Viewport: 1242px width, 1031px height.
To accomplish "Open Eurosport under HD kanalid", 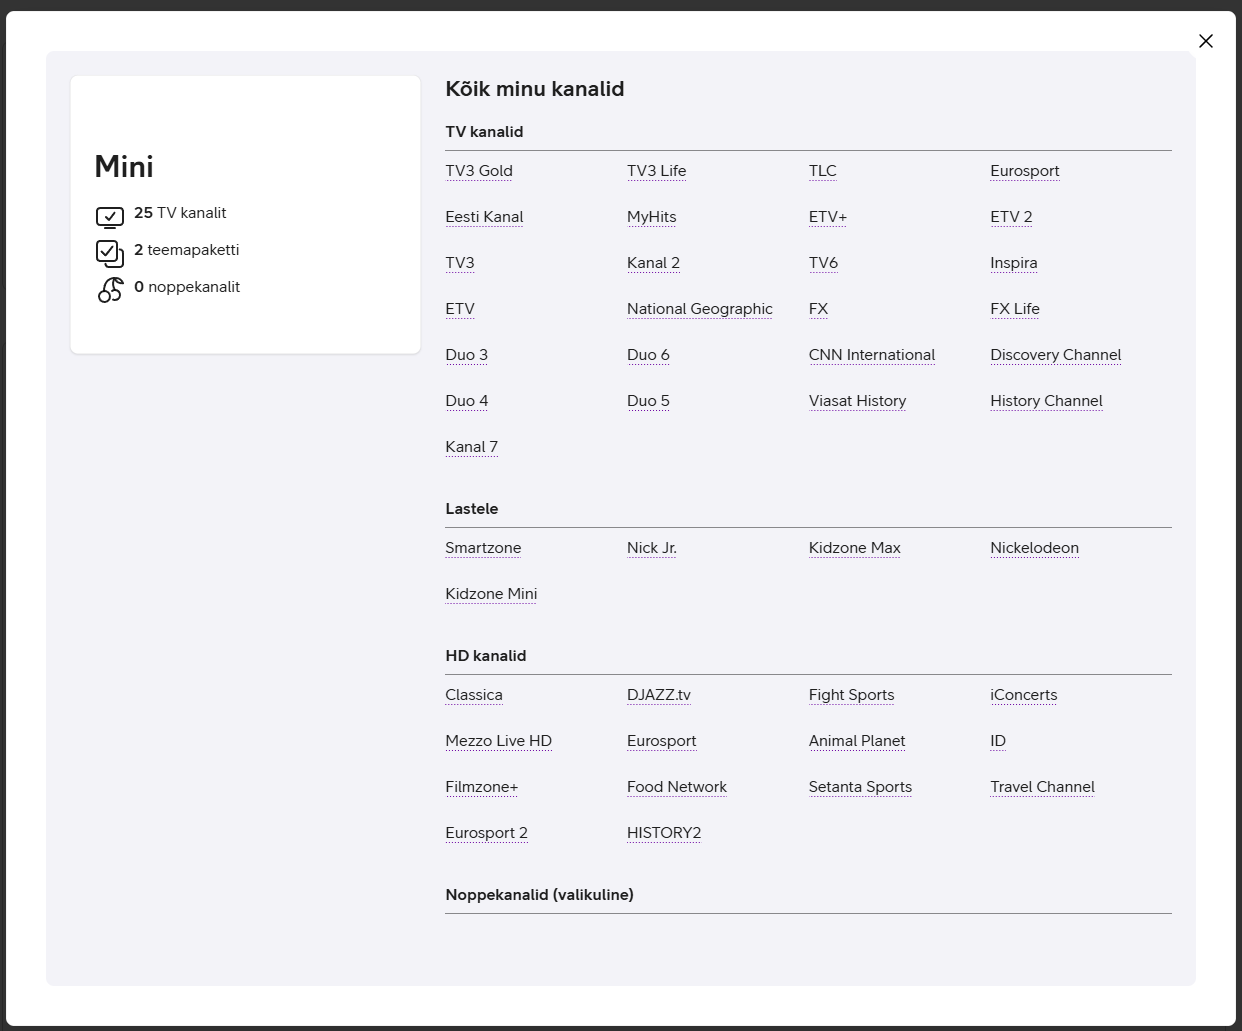I will pos(661,741).
